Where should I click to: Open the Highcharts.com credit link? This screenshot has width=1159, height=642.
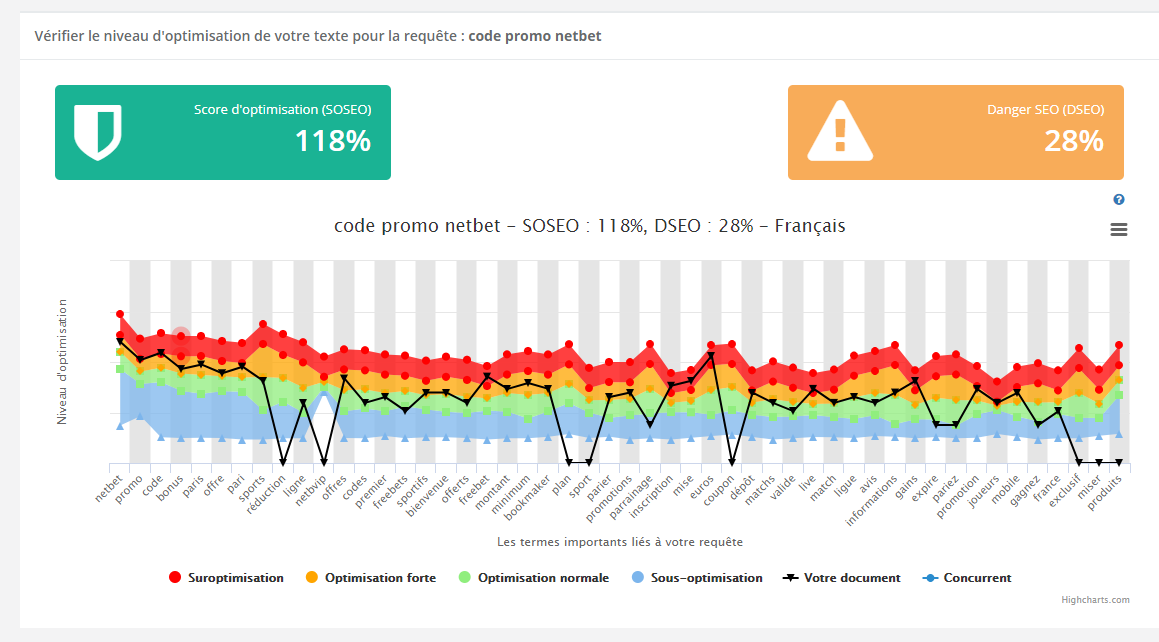[1095, 600]
